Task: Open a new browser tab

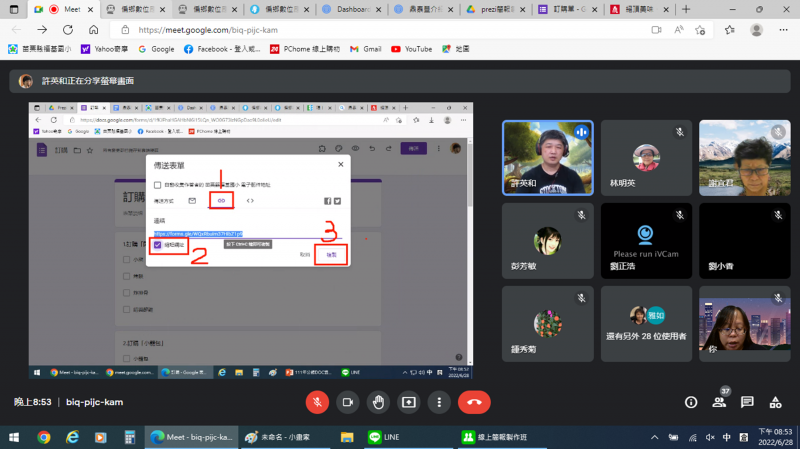Action: click(x=685, y=9)
